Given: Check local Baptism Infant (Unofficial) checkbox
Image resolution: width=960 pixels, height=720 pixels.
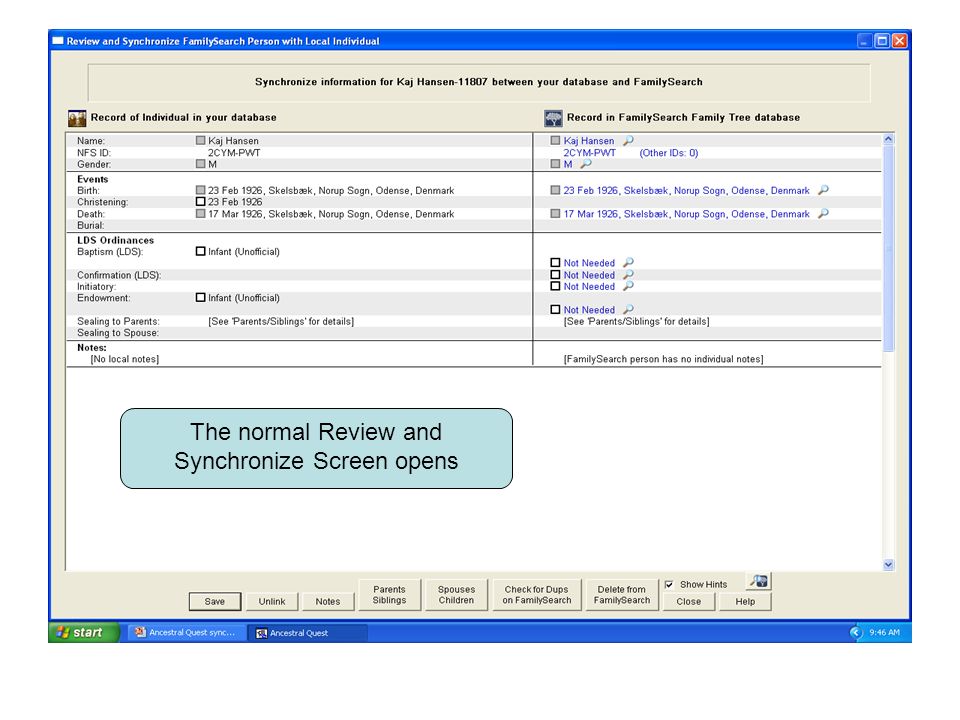Looking at the screenshot, I should pyautogui.click(x=200, y=251).
